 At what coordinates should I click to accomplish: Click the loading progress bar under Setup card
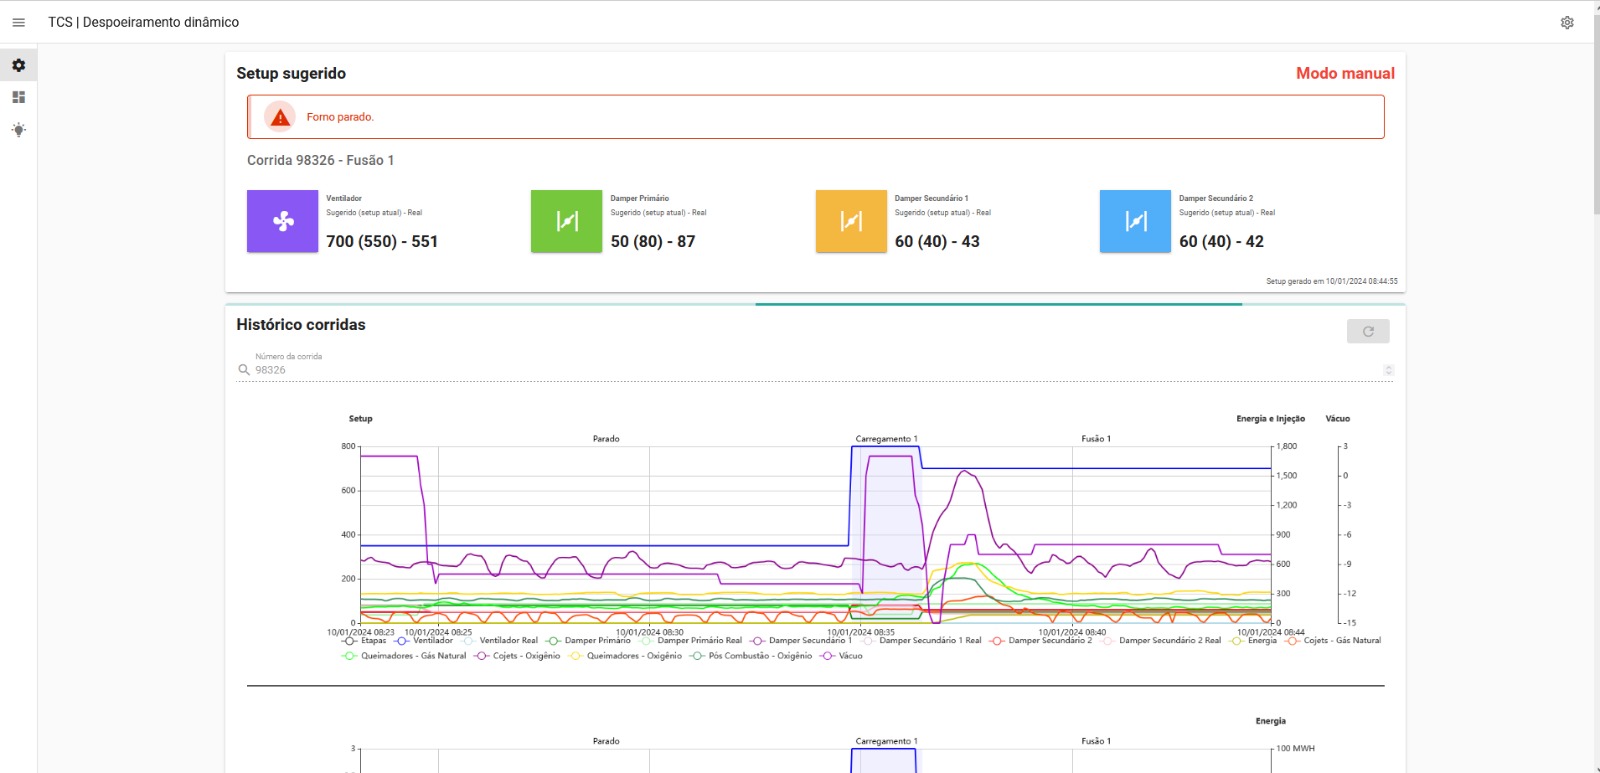pos(815,304)
